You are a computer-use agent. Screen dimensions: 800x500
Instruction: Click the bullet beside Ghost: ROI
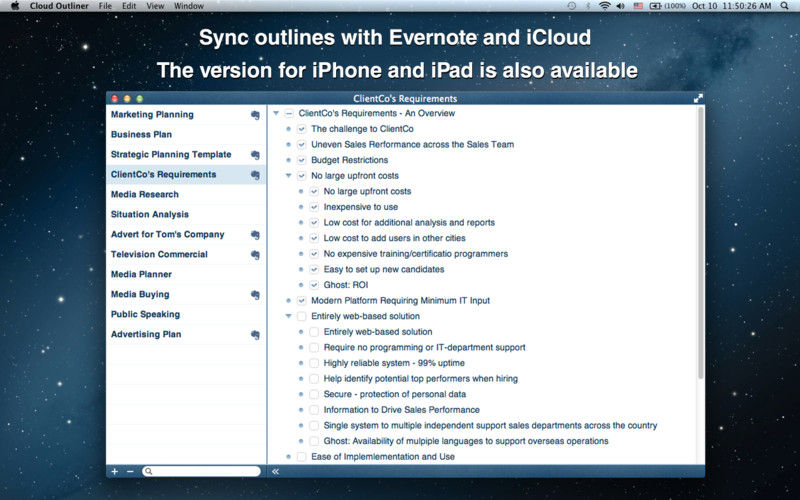click(x=301, y=285)
